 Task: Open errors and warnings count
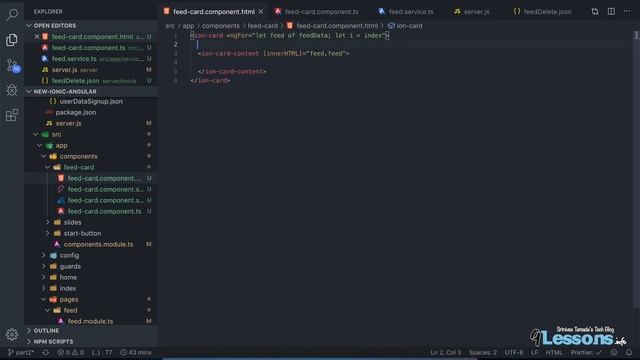coord(70,352)
